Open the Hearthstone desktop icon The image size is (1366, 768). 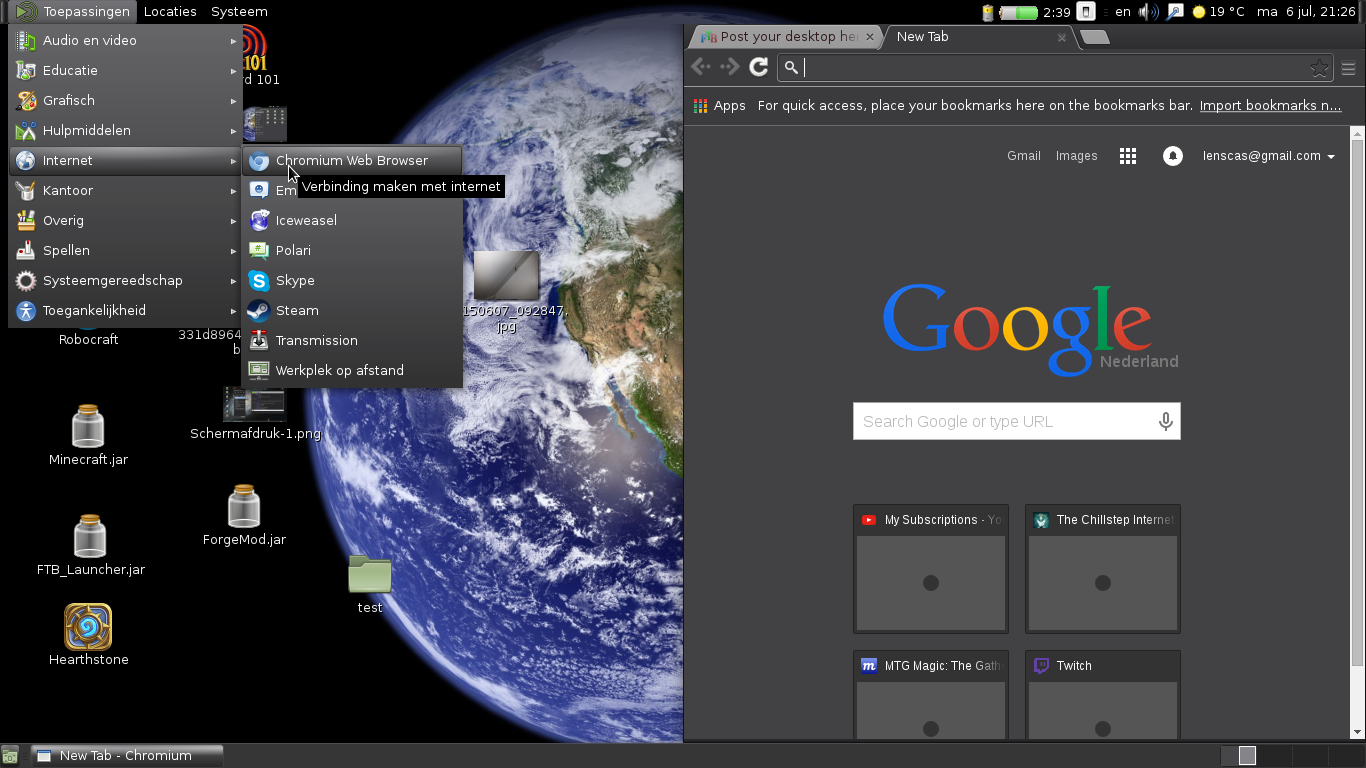pyautogui.click(x=88, y=628)
